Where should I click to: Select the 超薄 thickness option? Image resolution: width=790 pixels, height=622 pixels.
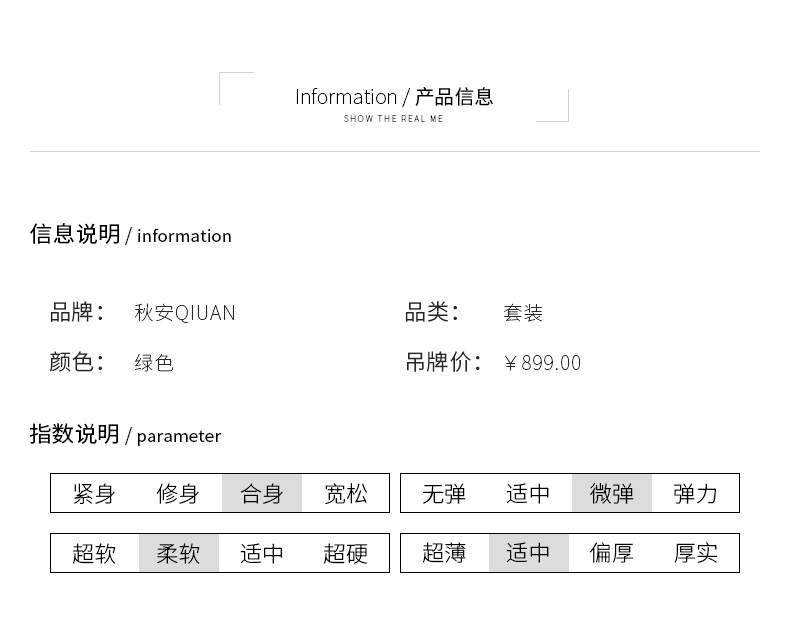point(444,553)
